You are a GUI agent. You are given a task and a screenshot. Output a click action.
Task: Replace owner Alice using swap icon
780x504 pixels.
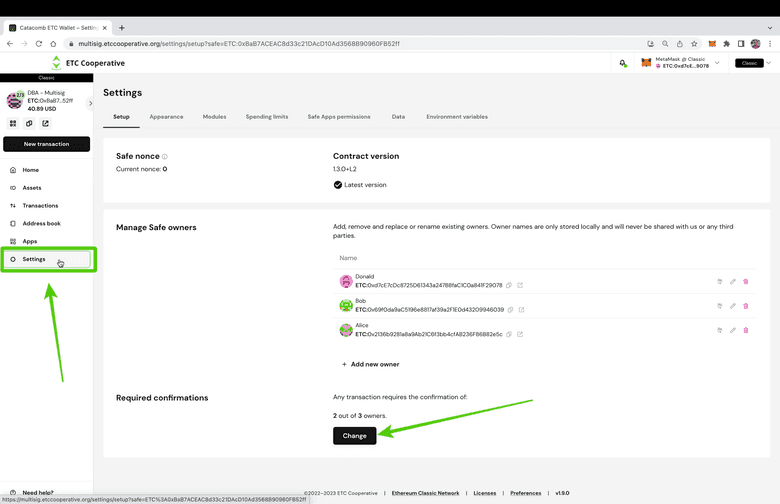(720, 330)
